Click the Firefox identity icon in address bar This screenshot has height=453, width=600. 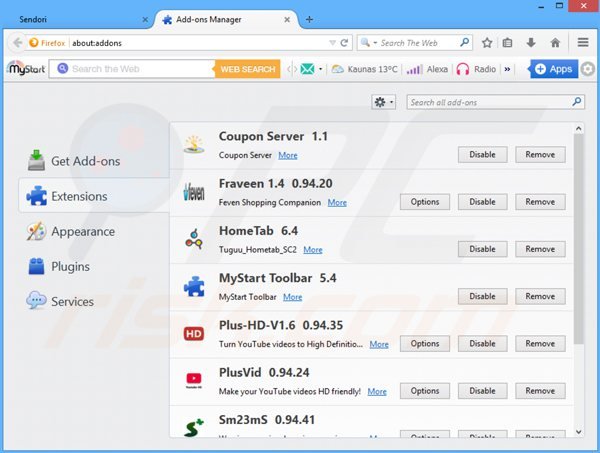point(47,43)
